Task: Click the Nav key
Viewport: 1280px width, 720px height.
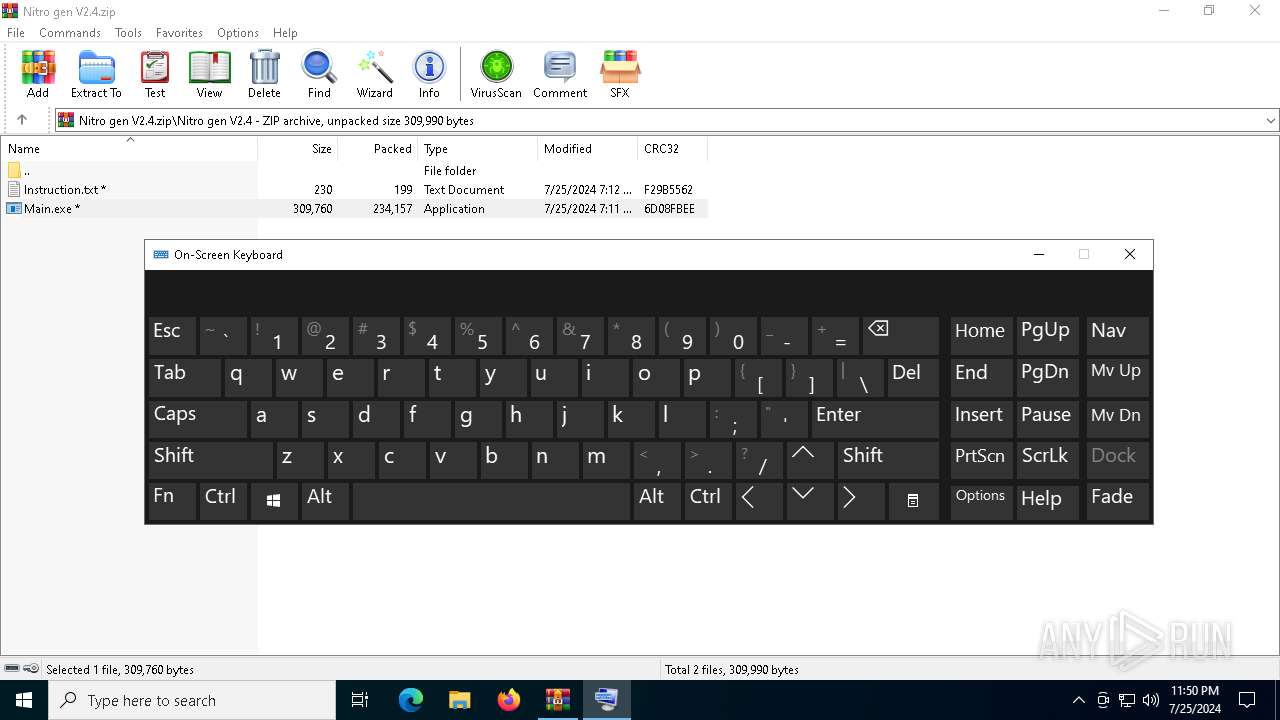Action: pyautogui.click(x=1117, y=335)
